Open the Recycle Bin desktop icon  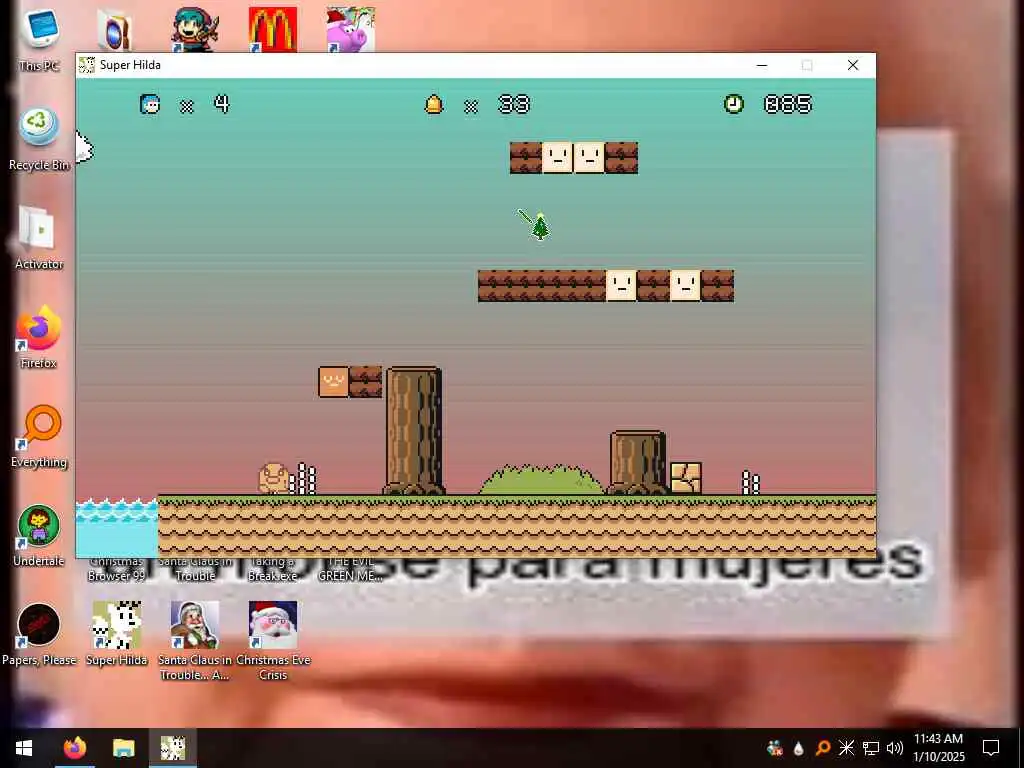(39, 138)
